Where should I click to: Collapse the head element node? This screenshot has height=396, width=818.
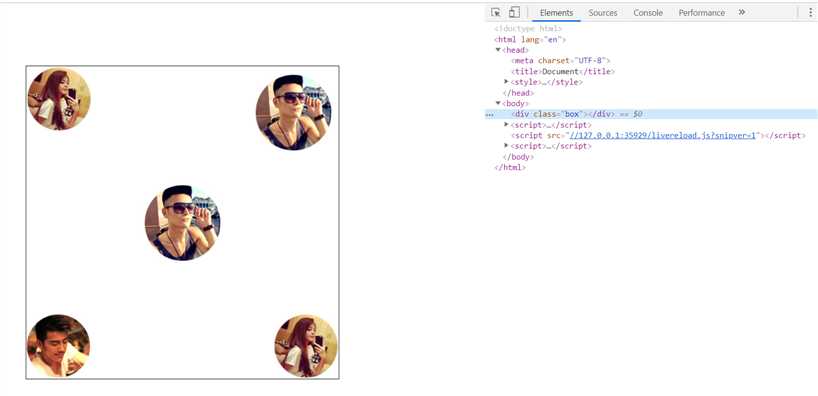click(498, 50)
